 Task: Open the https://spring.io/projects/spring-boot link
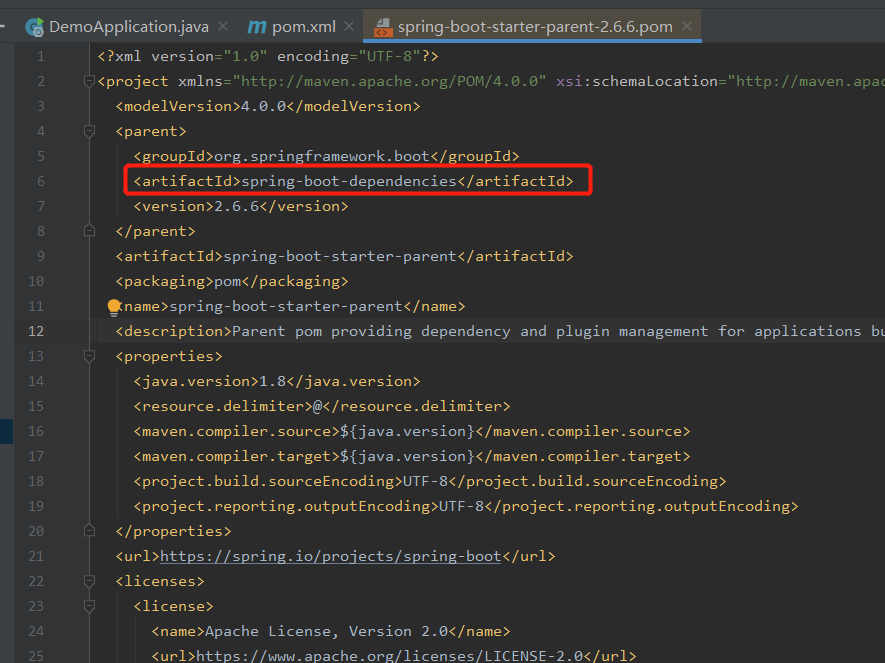(x=330, y=556)
